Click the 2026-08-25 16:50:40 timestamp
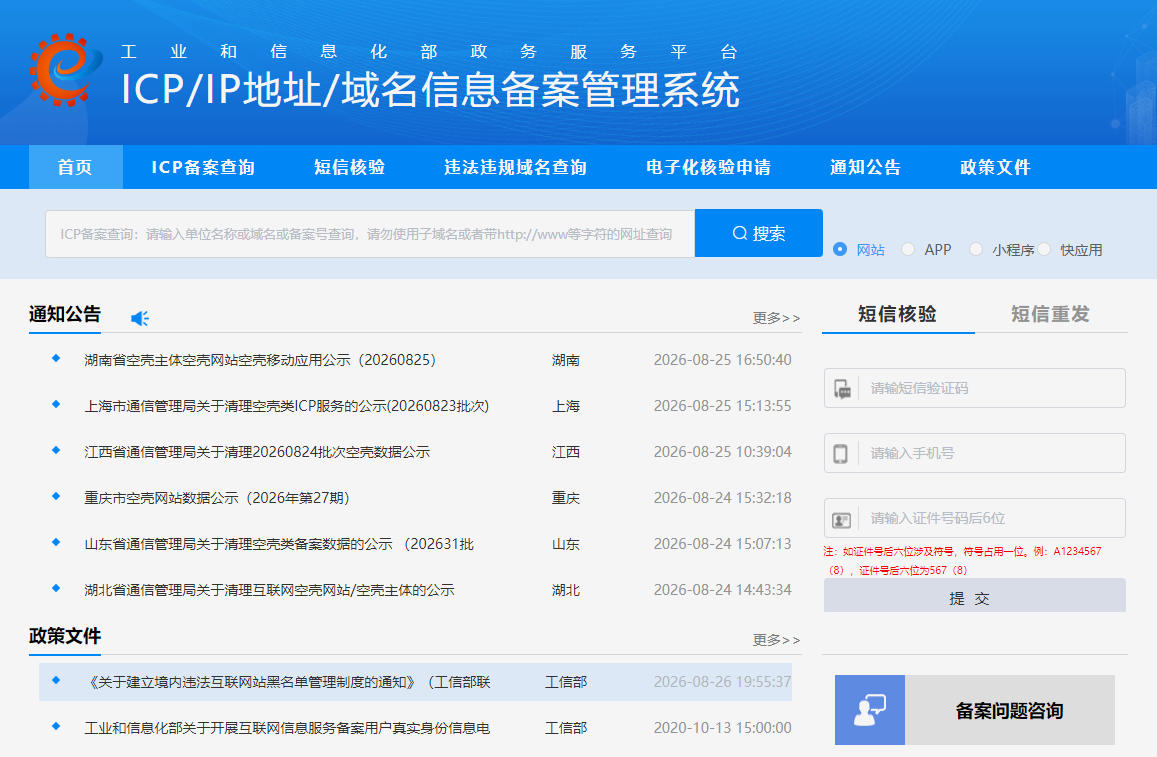 tap(722, 360)
